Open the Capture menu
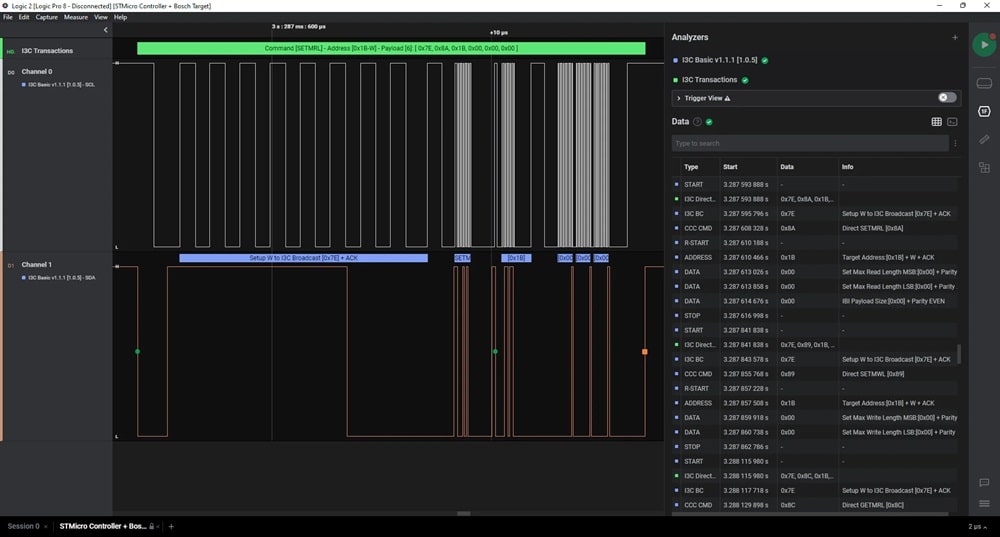 [47, 17]
